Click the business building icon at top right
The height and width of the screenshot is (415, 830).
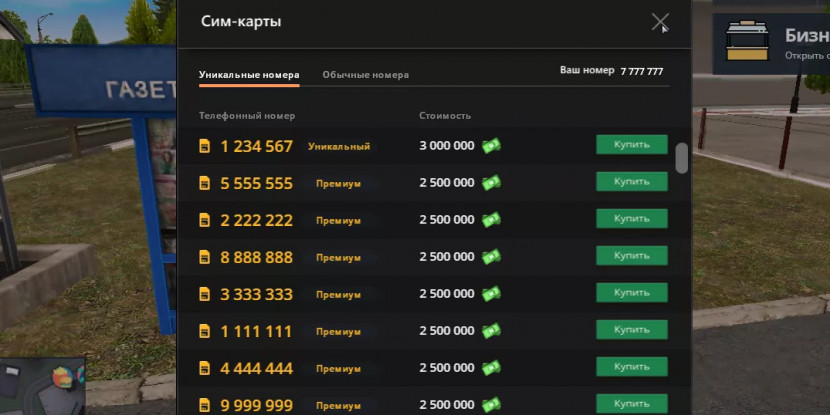click(746, 41)
